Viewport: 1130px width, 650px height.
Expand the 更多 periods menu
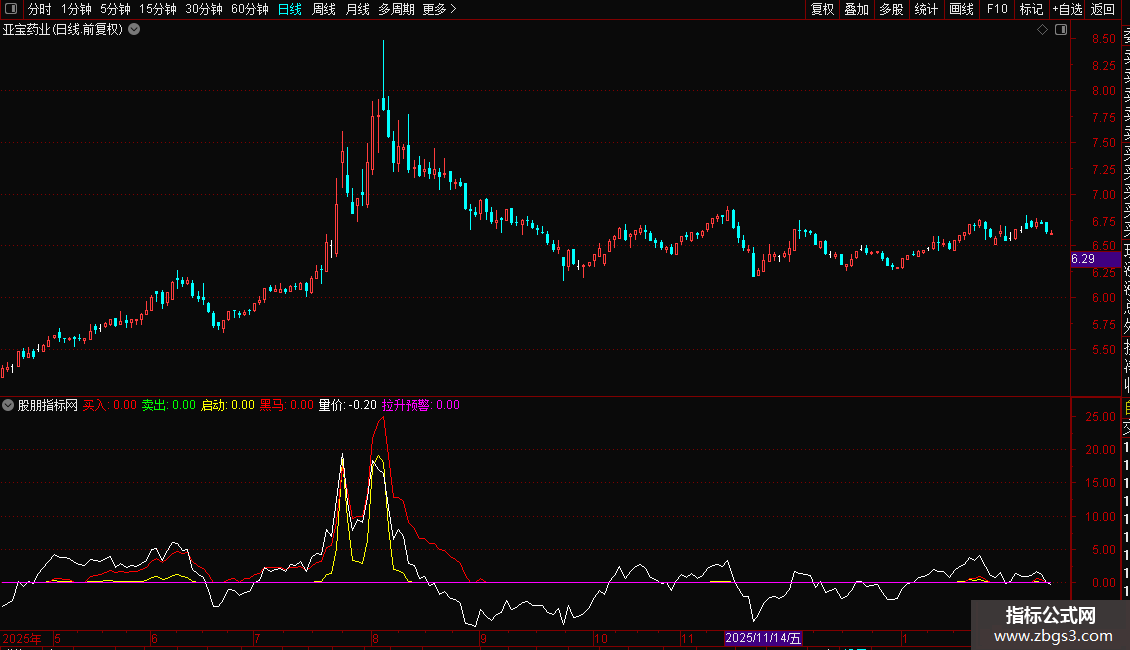point(440,9)
